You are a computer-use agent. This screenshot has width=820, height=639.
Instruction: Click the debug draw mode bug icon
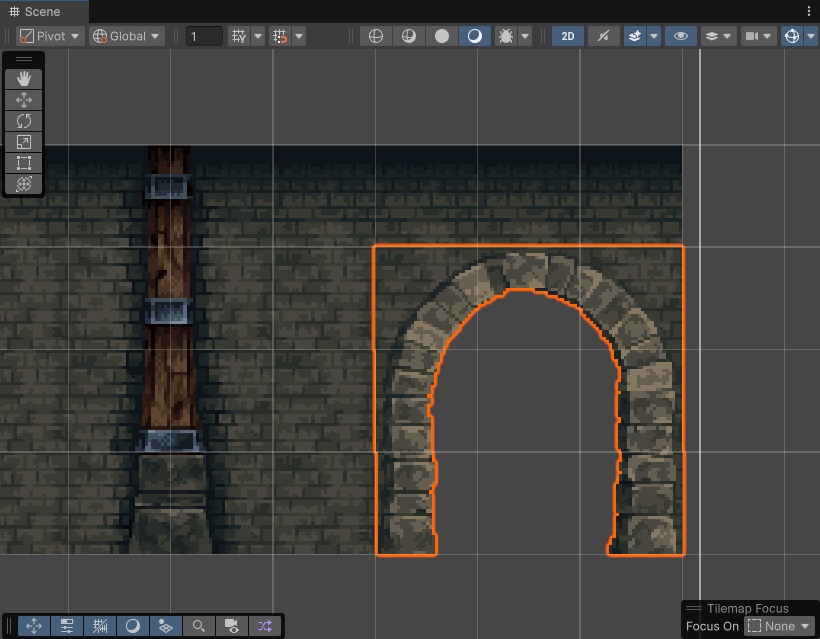point(506,36)
